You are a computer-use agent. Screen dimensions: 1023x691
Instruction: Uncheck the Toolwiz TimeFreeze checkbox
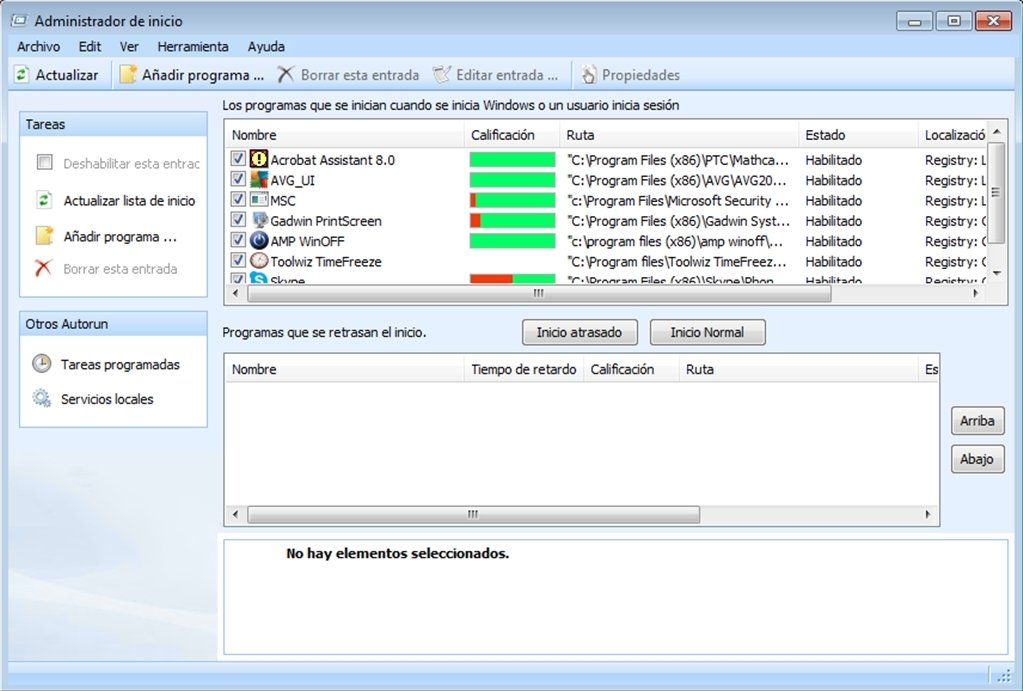(x=238, y=260)
